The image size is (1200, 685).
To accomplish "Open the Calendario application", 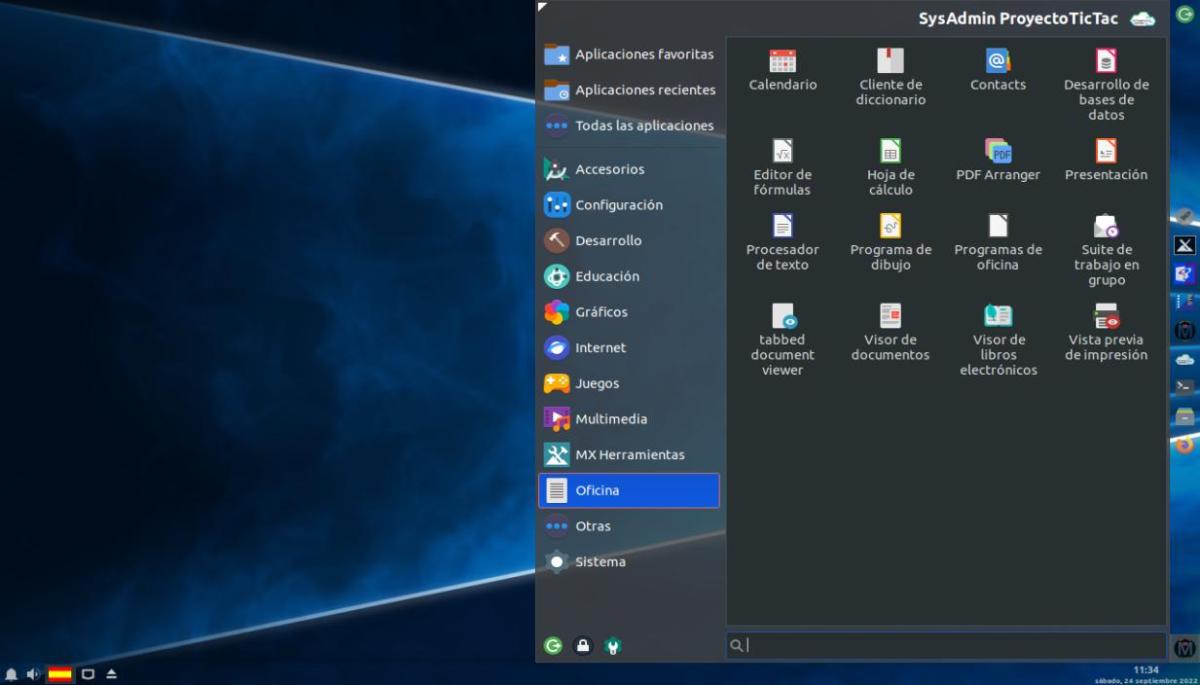I will [x=782, y=70].
